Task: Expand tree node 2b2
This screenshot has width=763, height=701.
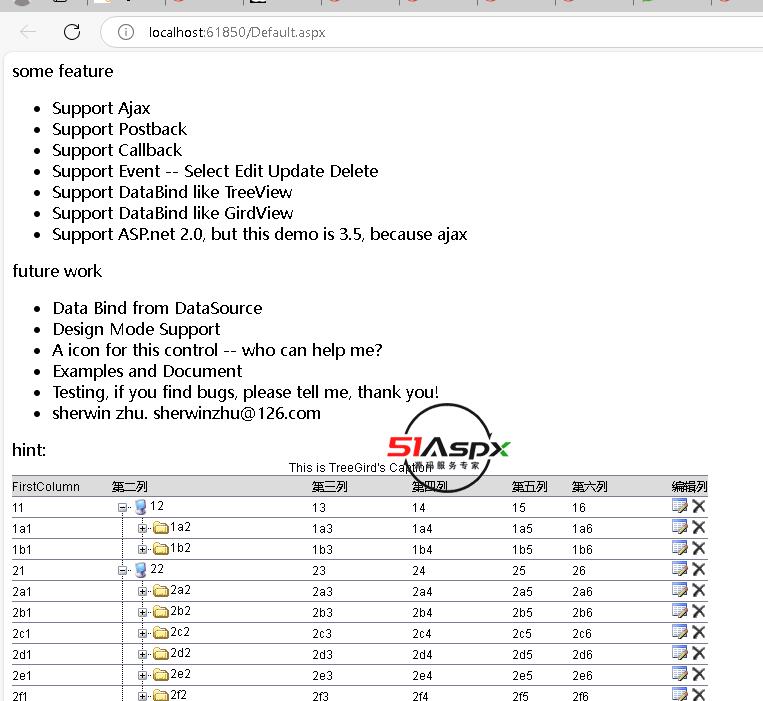Action: point(143,612)
